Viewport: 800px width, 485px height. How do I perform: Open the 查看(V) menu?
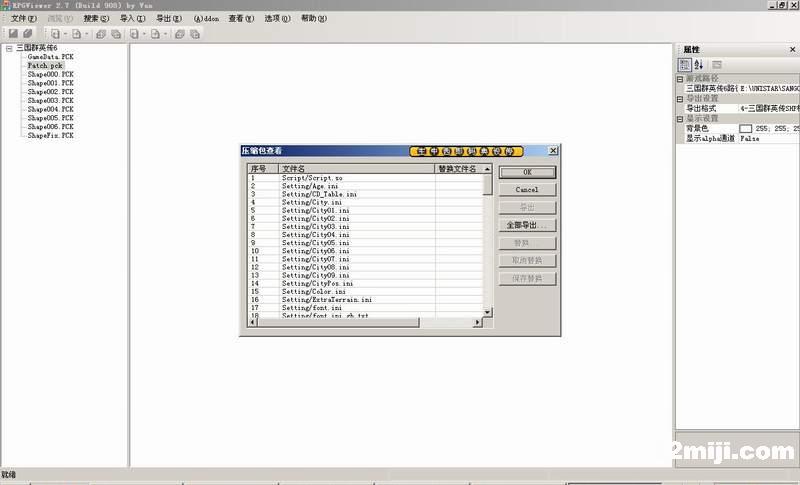(241, 18)
